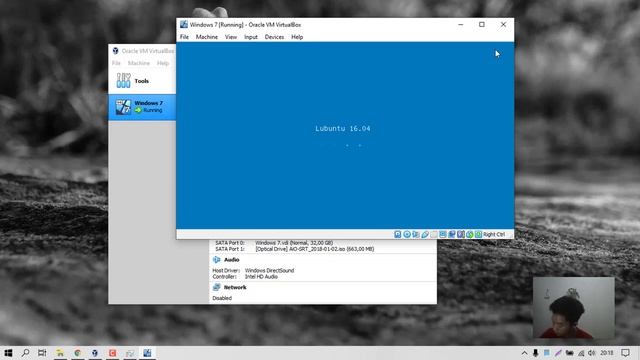The image size is (640, 360).
Task: Click the battery tray icon
Action: pos(569,353)
